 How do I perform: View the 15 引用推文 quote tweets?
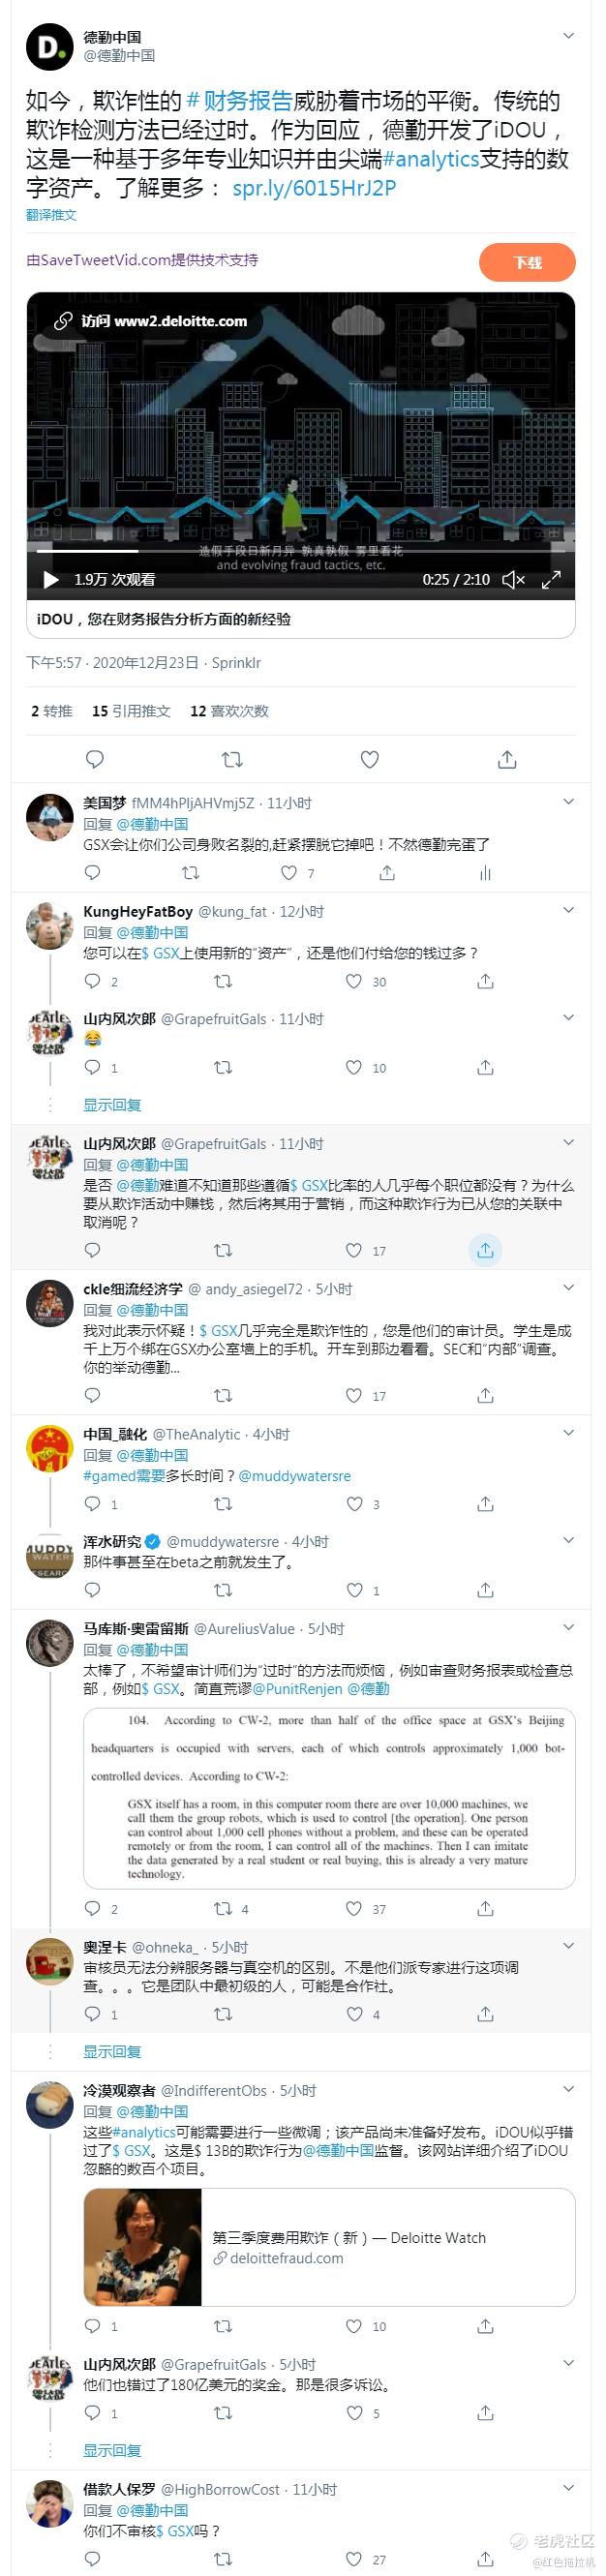tap(131, 711)
